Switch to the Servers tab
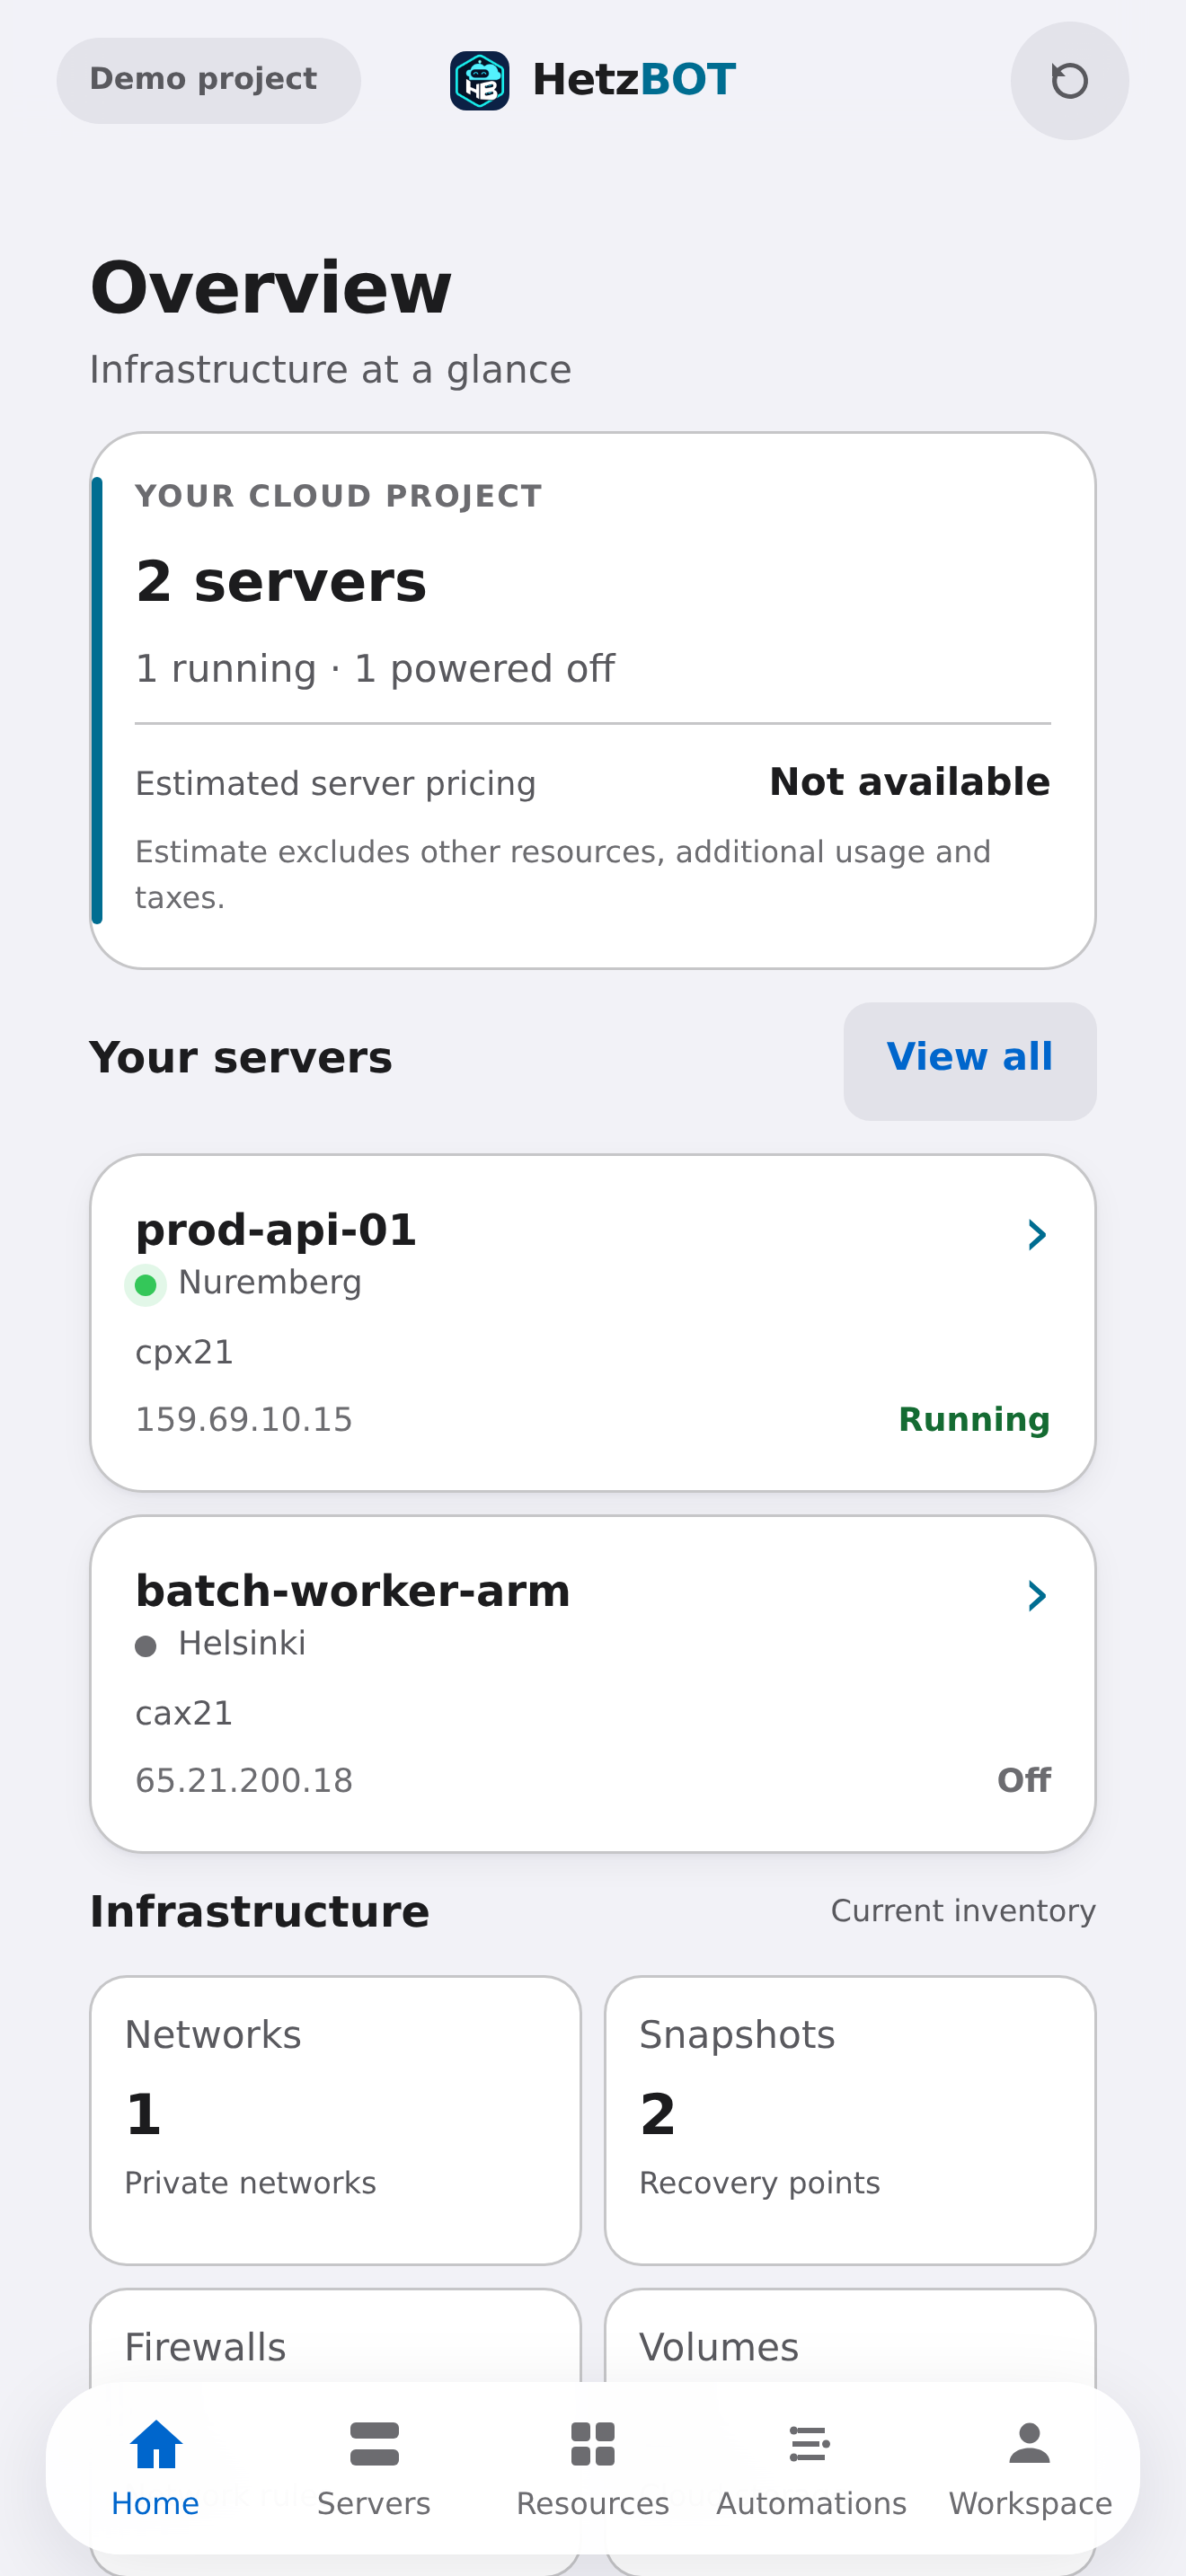This screenshot has height=2576, width=1186. [374, 2468]
